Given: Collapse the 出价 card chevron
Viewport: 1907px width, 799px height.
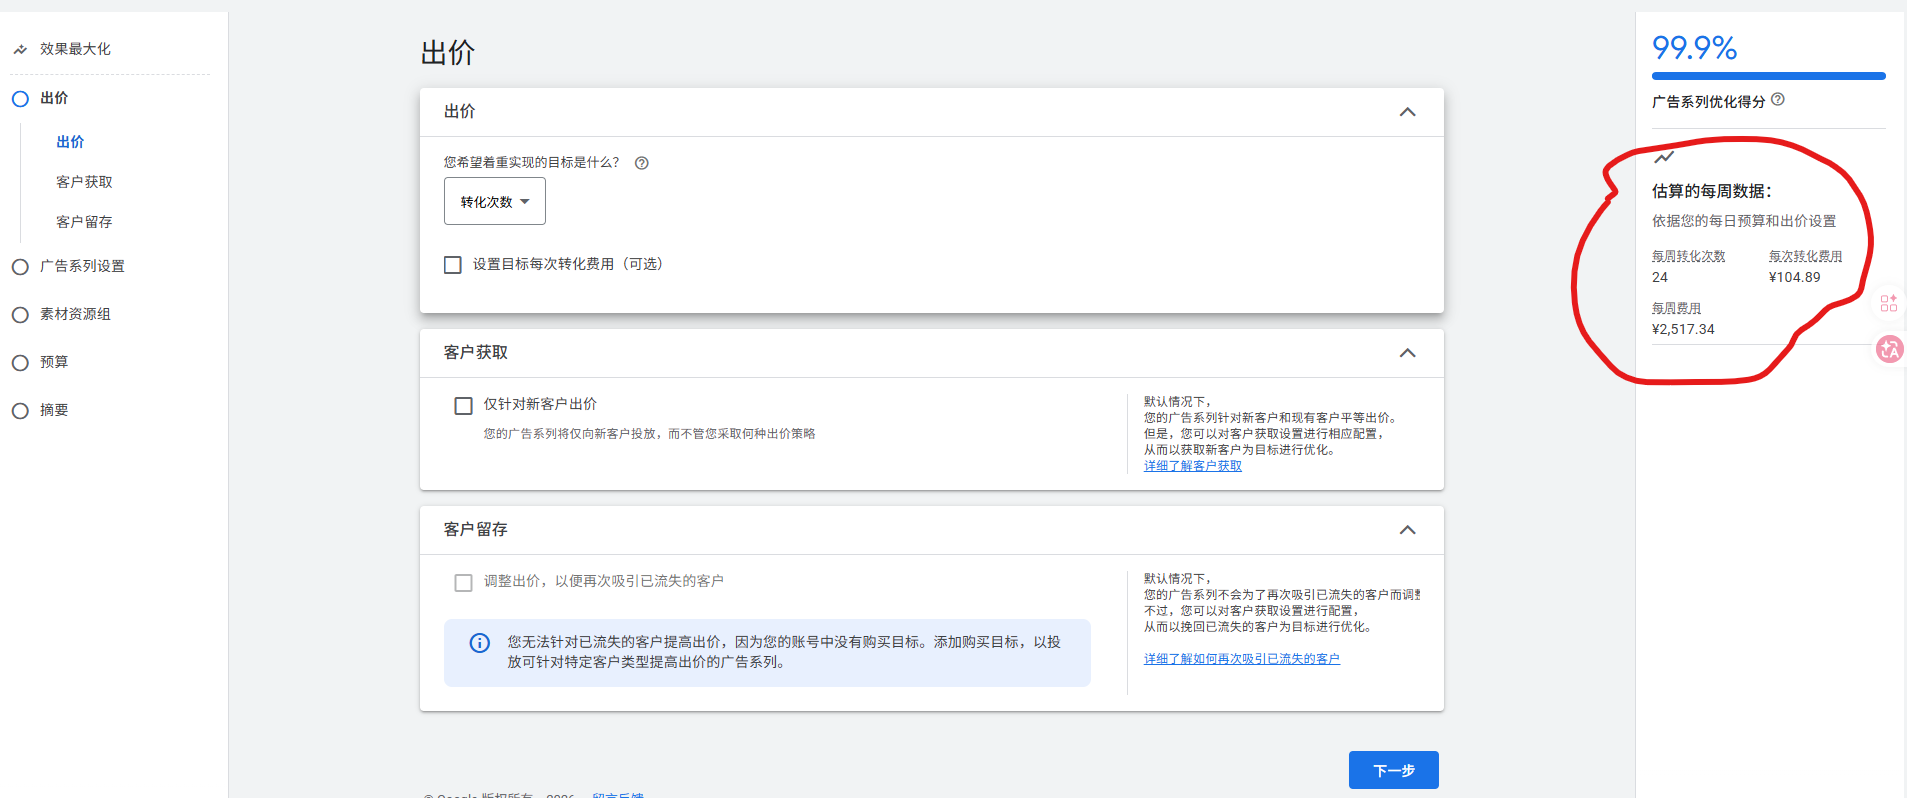Looking at the screenshot, I should pyautogui.click(x=1407, y=112).
